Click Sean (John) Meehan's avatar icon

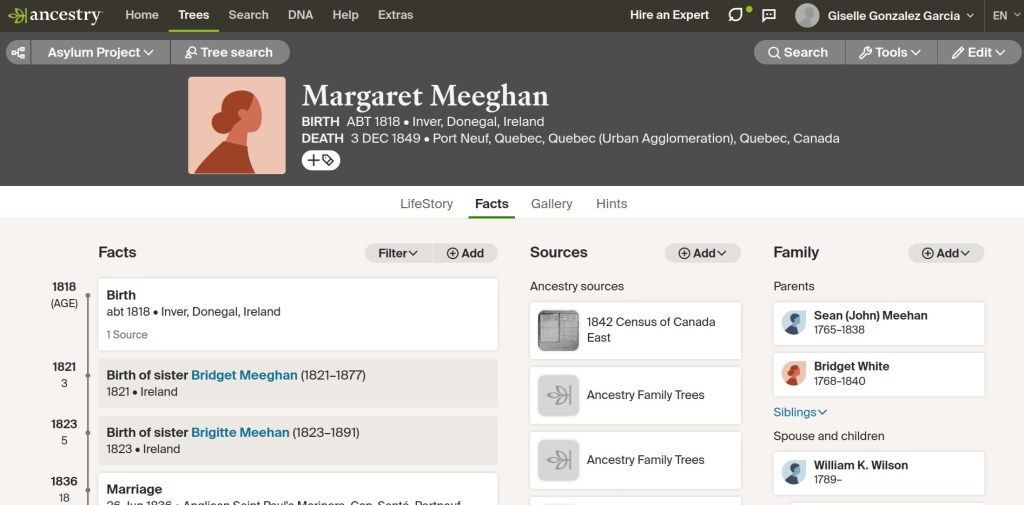coord(793,322)
